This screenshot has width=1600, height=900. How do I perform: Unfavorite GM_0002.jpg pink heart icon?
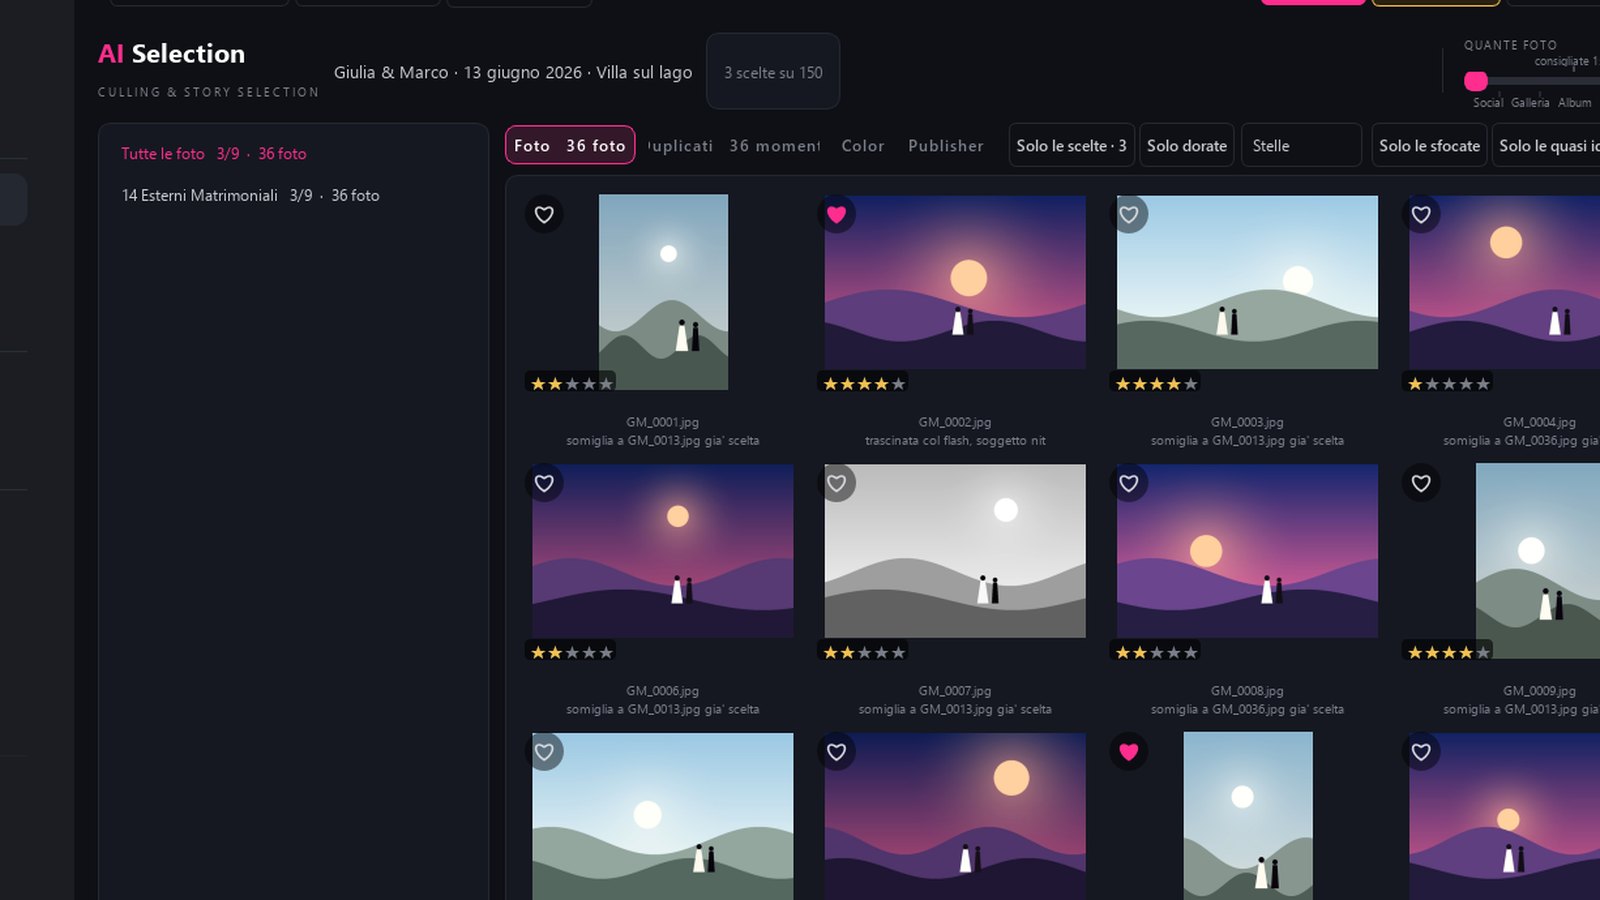click(837, 214)
